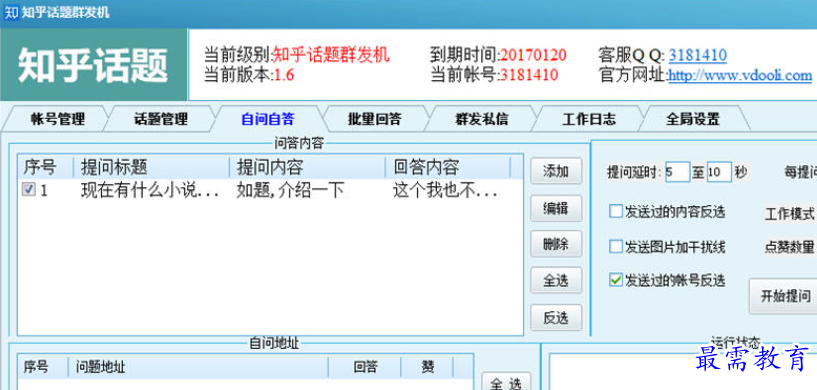The height and width of the screenshot is (390, 817).
Task: Click the 回答内容 column header
Action: tap(448, 167)
